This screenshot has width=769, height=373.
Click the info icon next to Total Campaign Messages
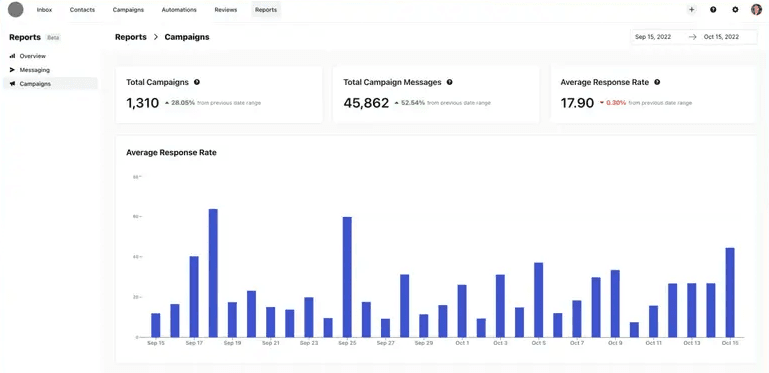[x=450, y=82]
